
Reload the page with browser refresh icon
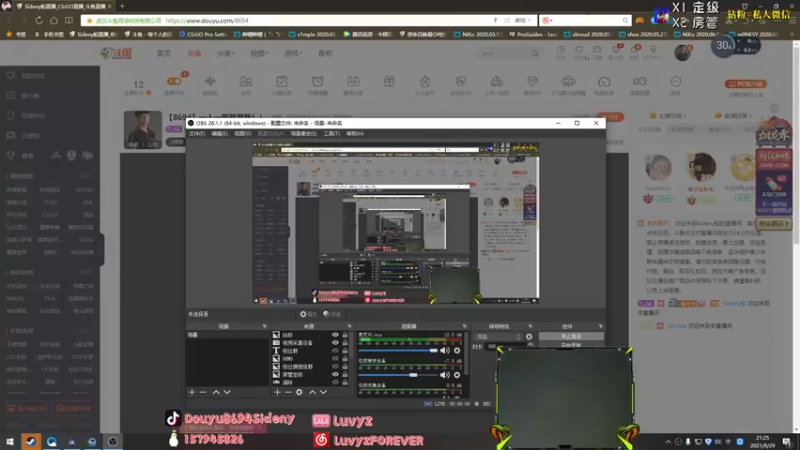[39, 20]
